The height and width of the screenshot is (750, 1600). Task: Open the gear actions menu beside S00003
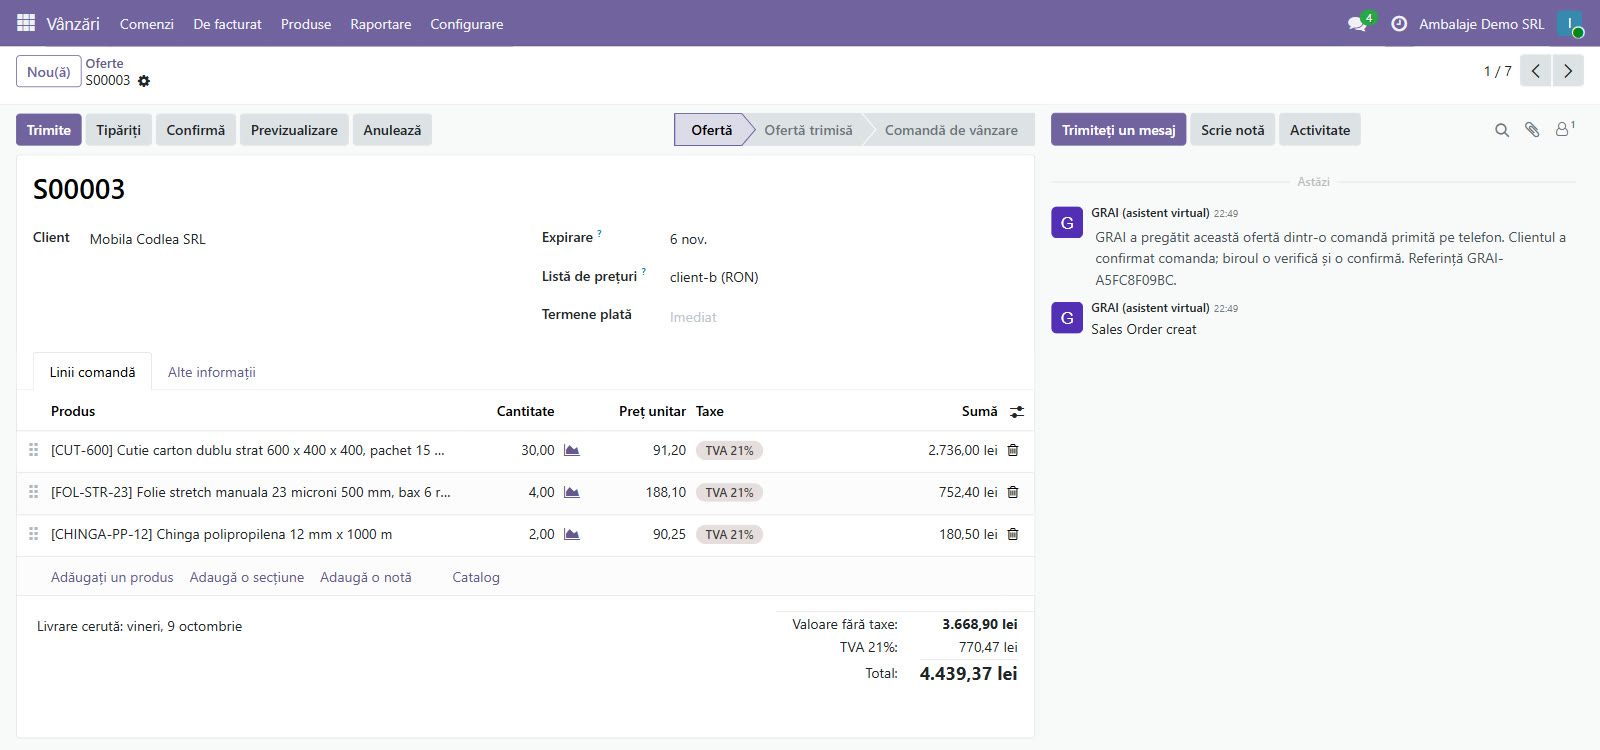point(144,81)
